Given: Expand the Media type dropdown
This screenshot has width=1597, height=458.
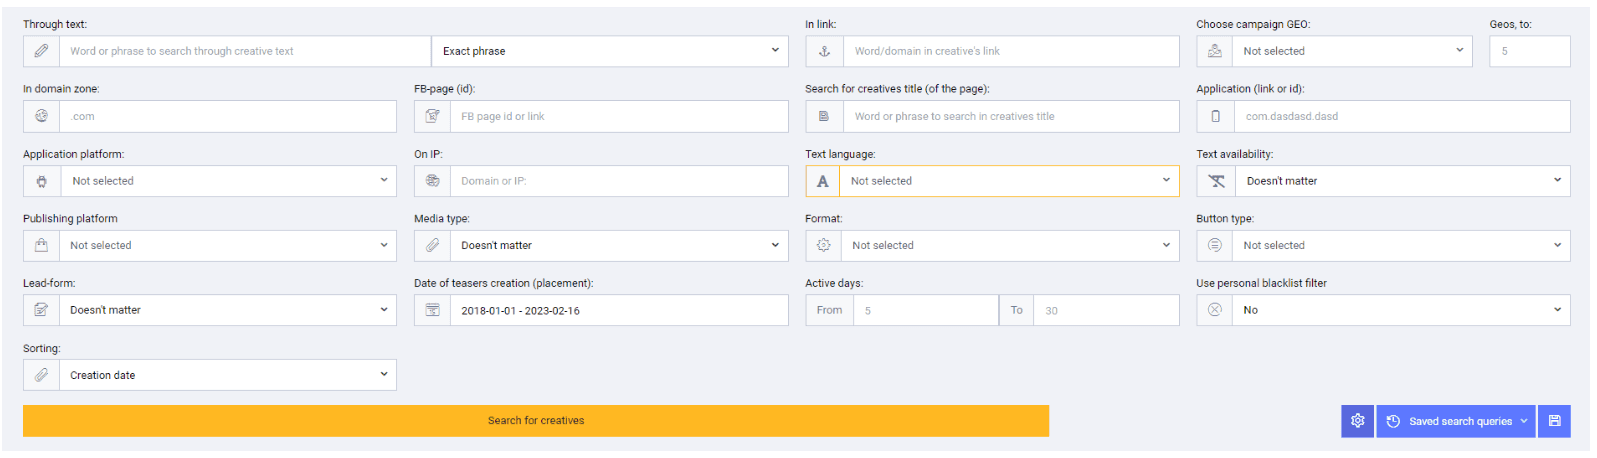Looking at the screenshot, I should point(618,245).
